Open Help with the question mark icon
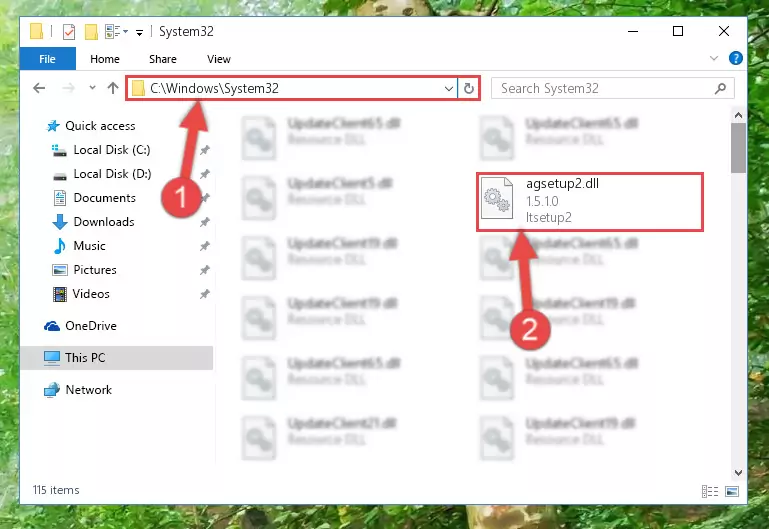Screen dimensions: 769x529 735,58
